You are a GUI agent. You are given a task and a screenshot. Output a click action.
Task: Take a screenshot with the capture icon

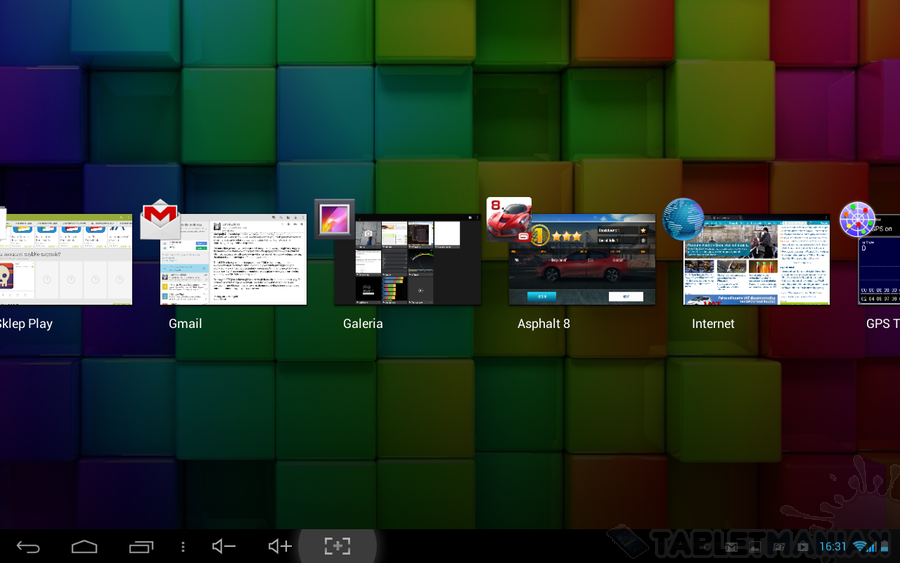tap(337, 546)
